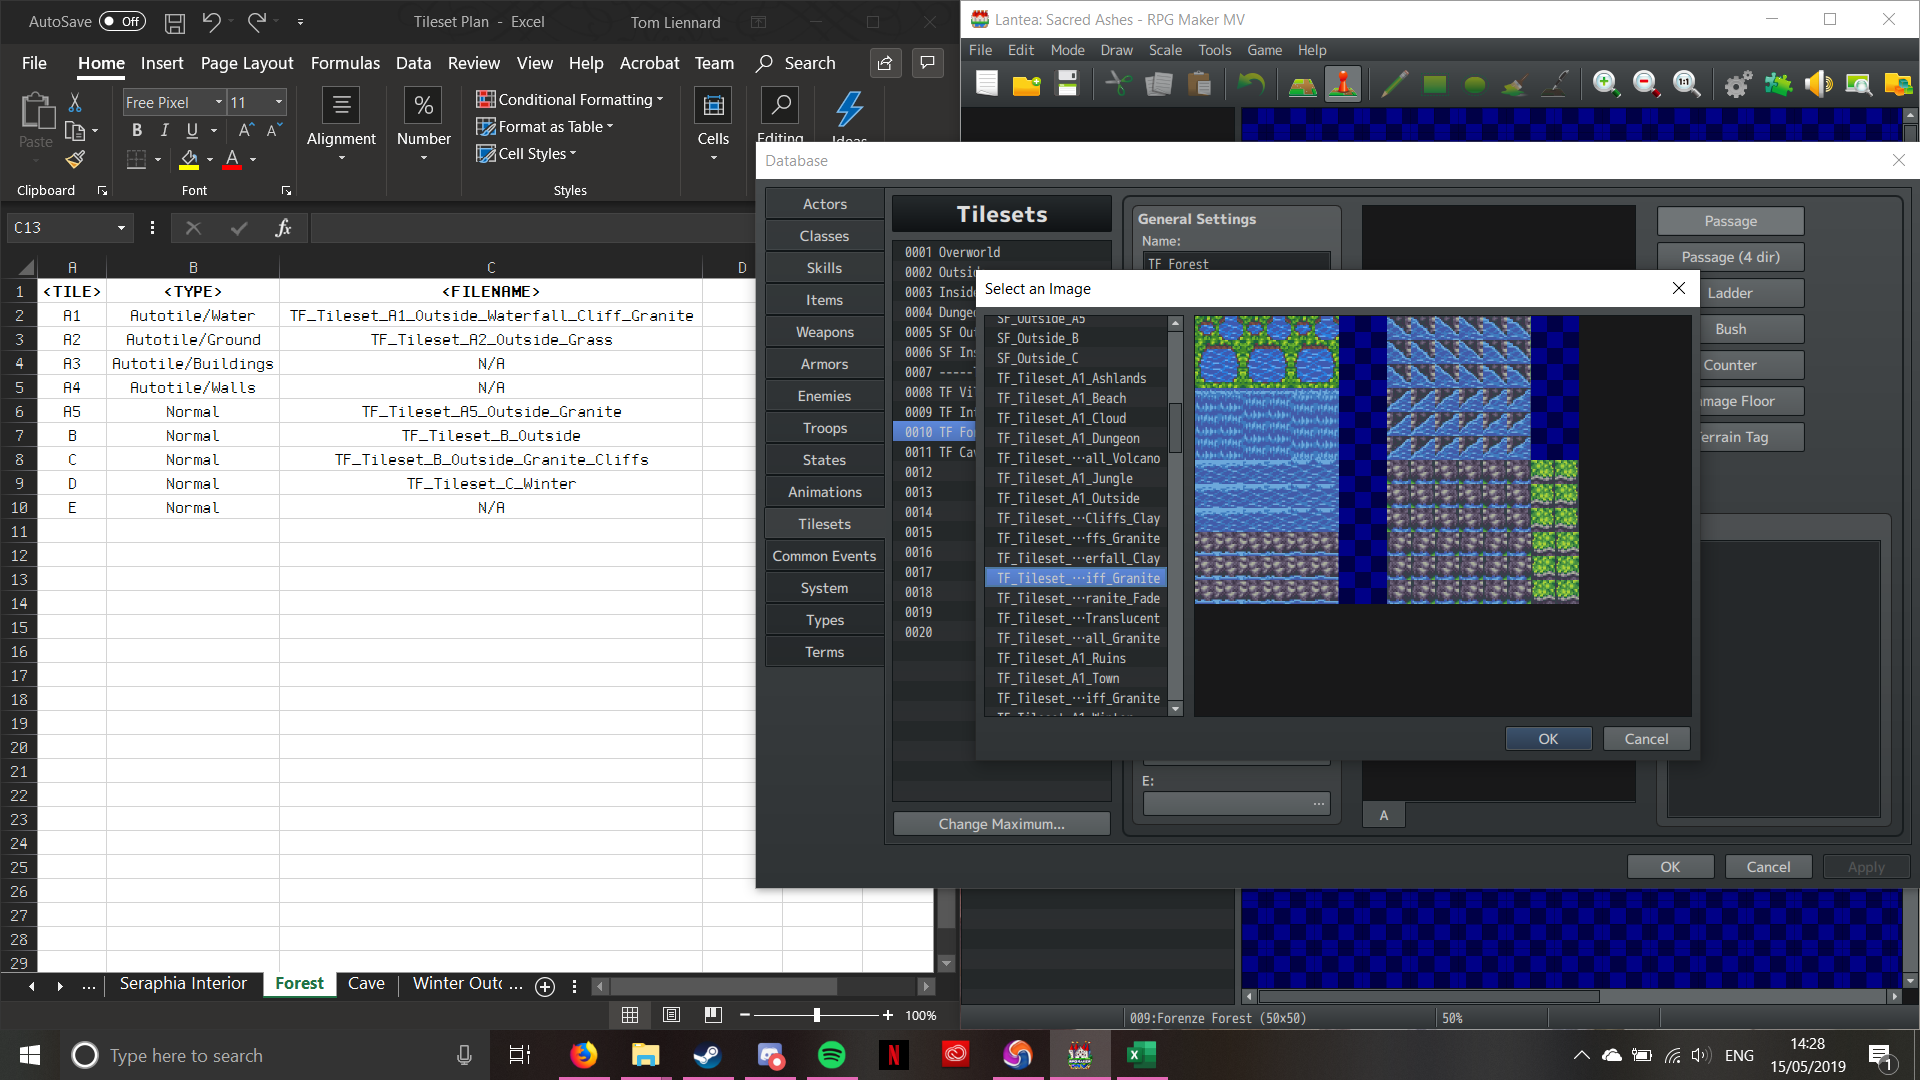Click the Save Project floppy icon
1920x1080 pixels.
click(x=1067, y=85)
